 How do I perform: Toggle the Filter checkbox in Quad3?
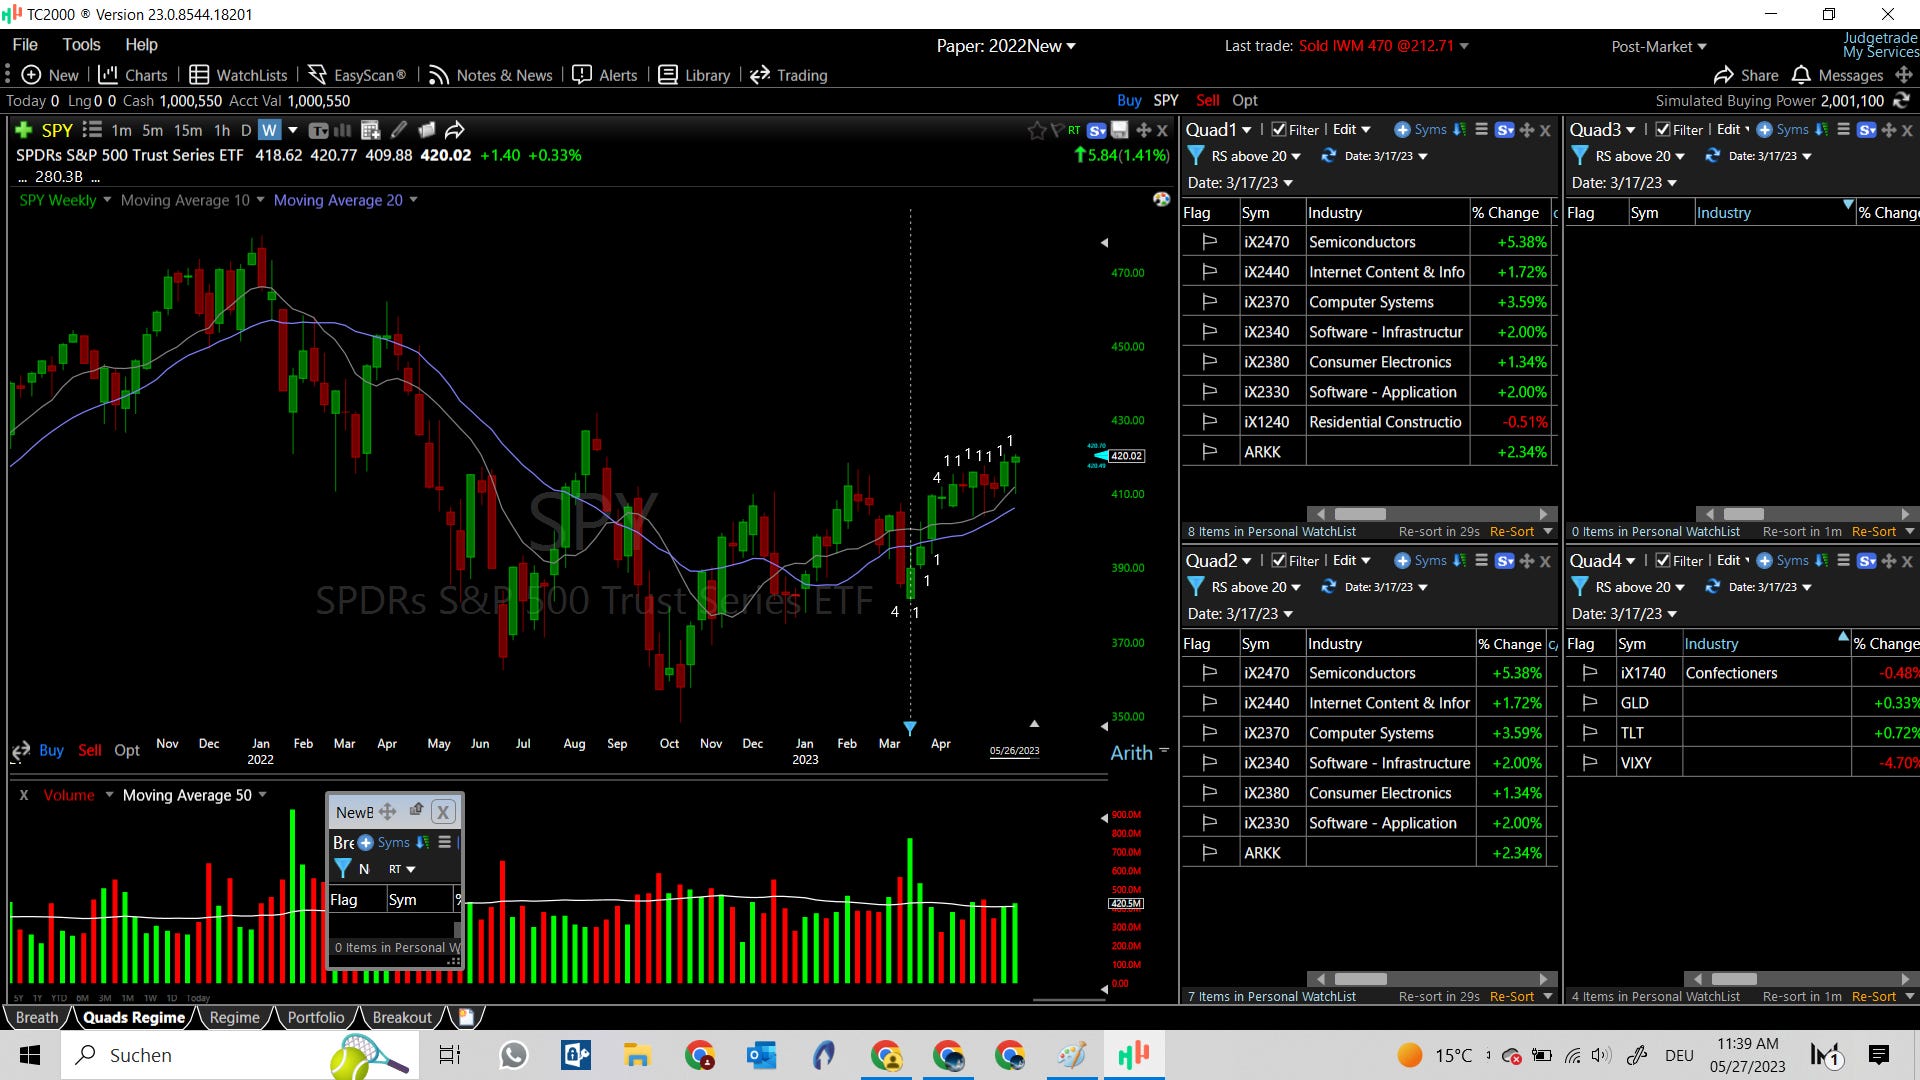(x=1663, y=130)
